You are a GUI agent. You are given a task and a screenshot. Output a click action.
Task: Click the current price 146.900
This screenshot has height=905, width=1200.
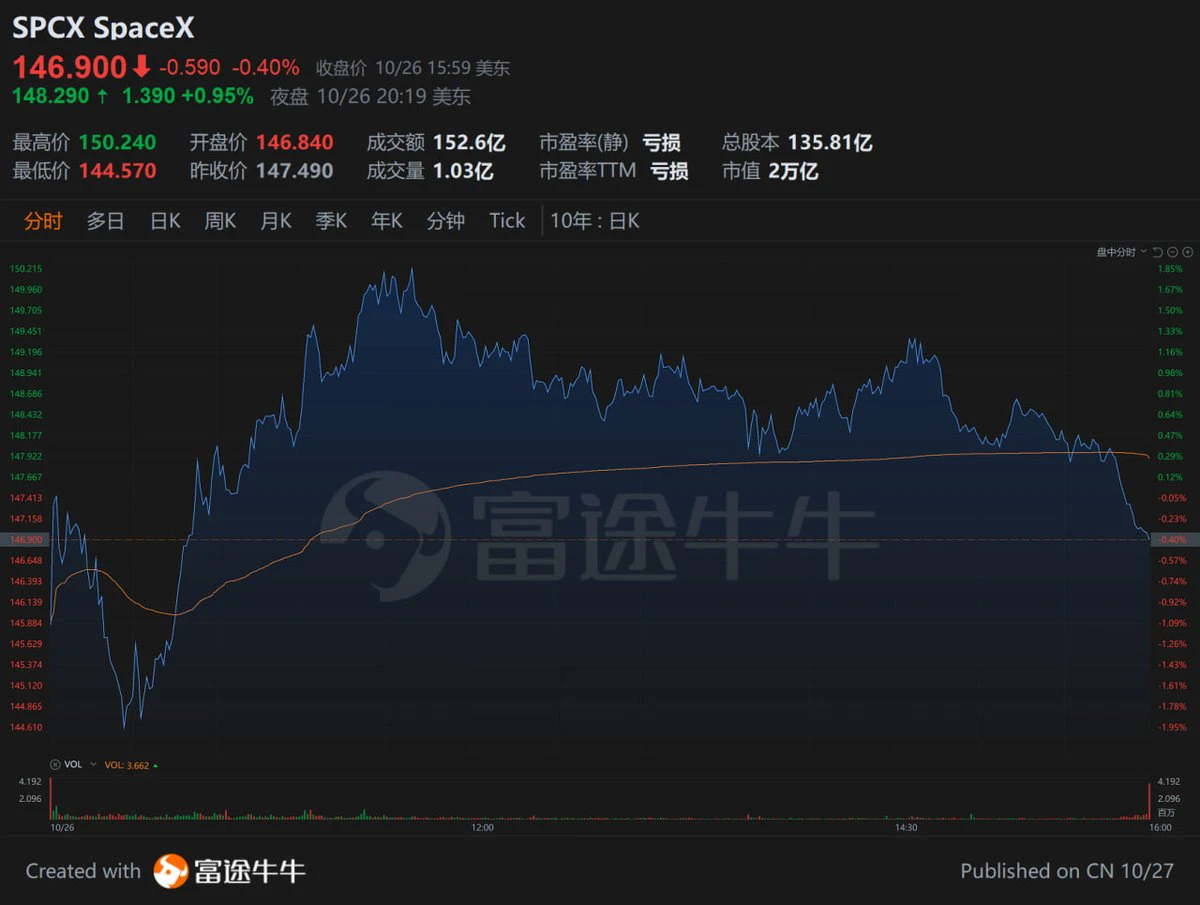[x=69, y=68]
